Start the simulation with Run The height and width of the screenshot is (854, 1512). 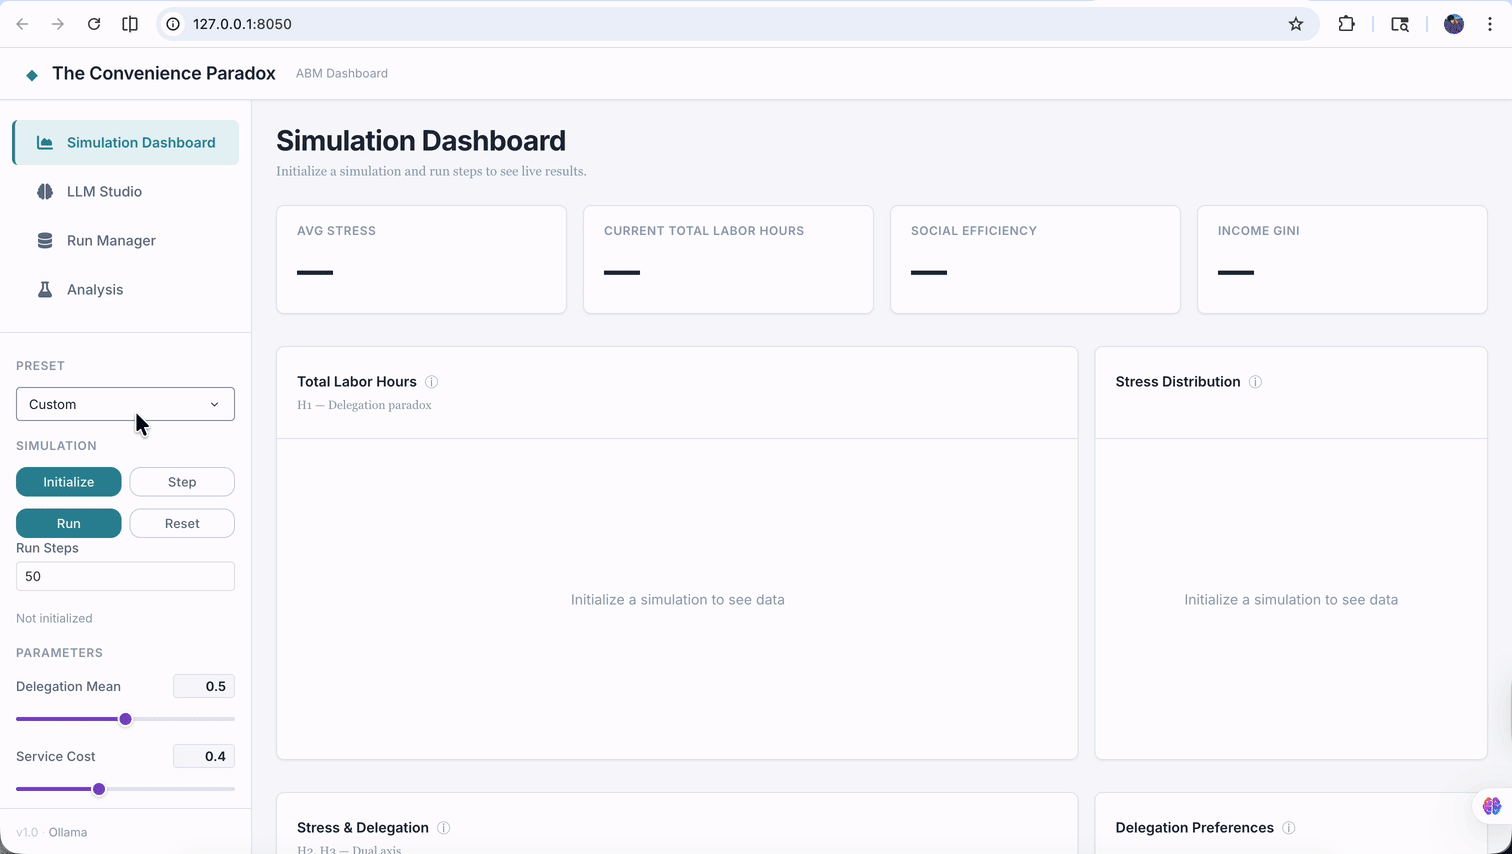click(x=69, y=523)
